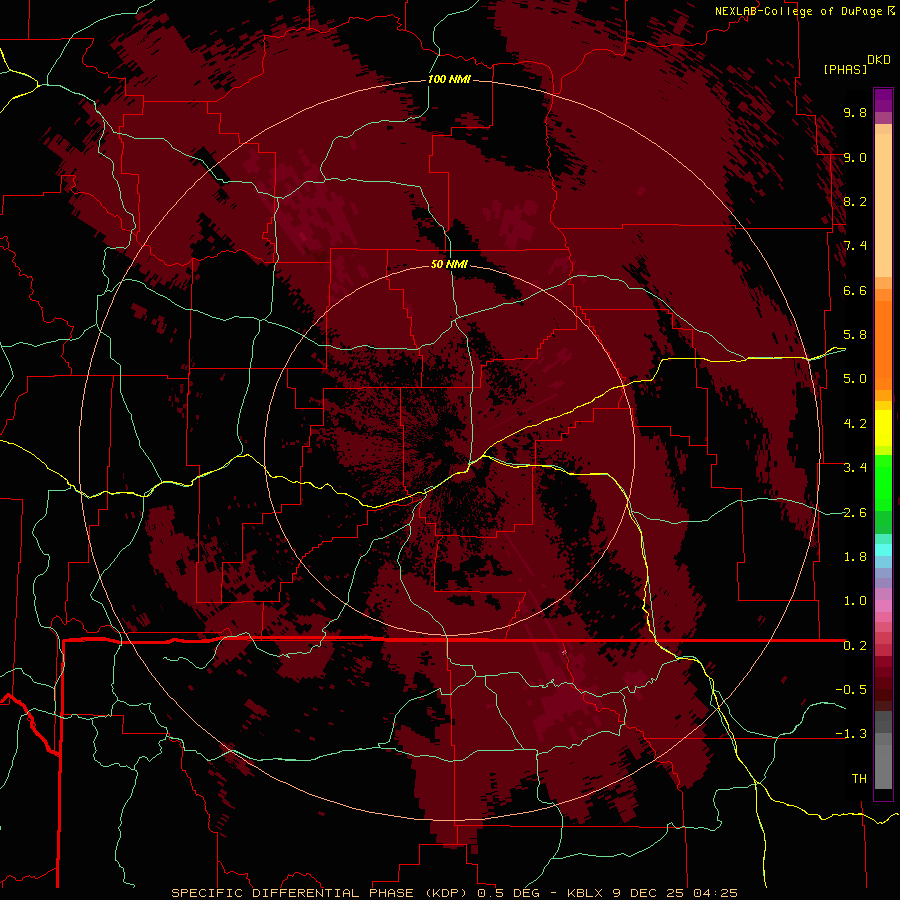Pick the bright yellow segment of the color bar
Viewport: 900px width, 900px height.
click(883, 428)
